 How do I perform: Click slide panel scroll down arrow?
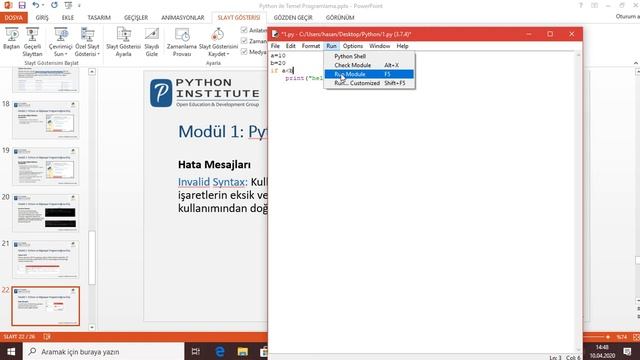coord(92,327)
